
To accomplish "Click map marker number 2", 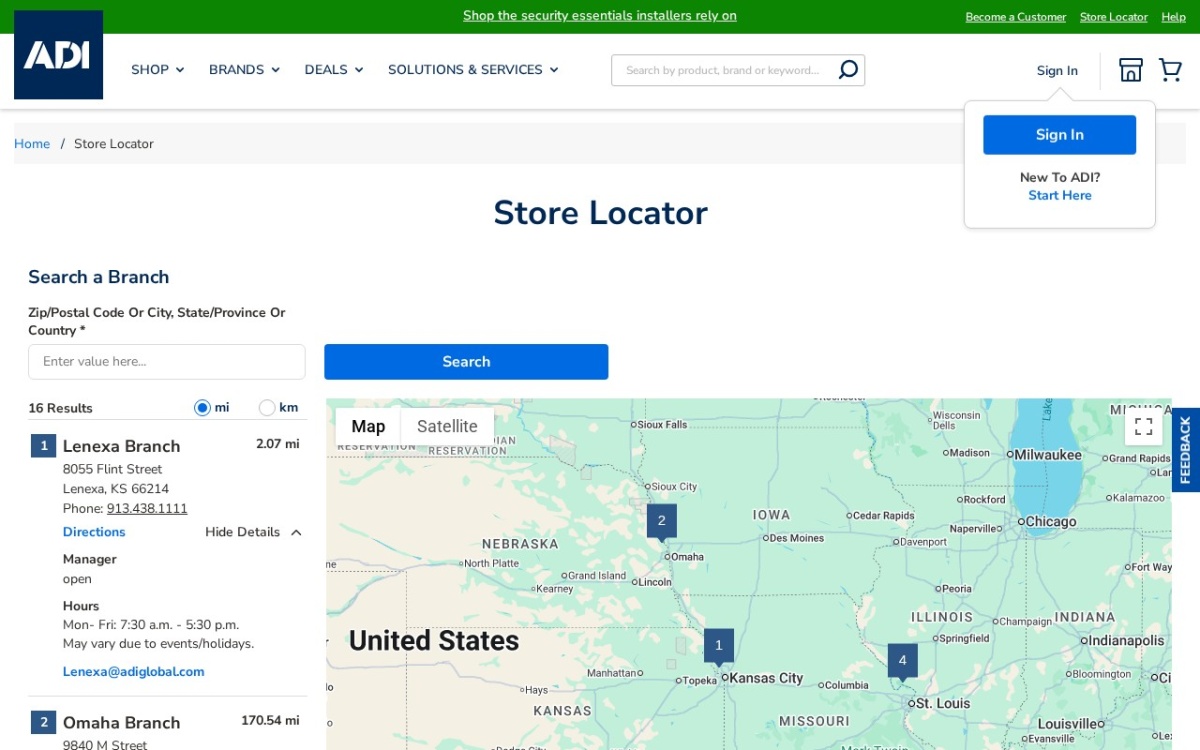I will tap(661, 521).
